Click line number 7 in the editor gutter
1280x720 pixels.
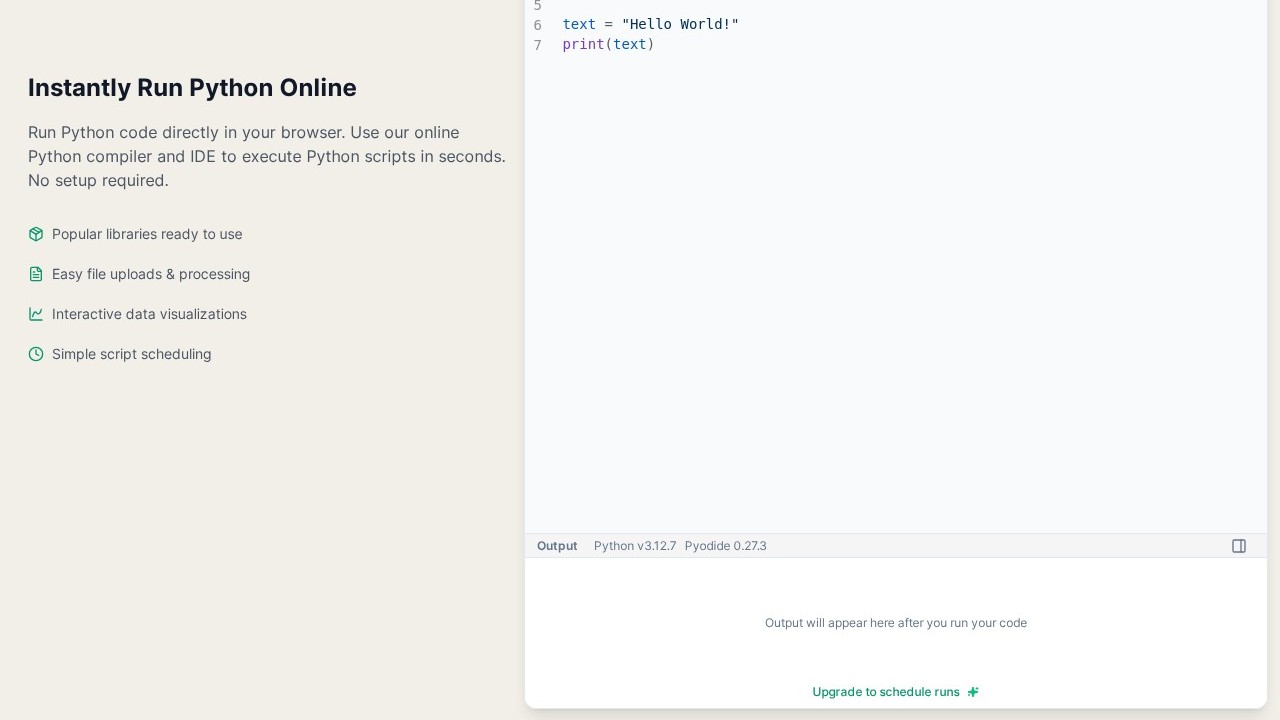[x=537, y=45]
